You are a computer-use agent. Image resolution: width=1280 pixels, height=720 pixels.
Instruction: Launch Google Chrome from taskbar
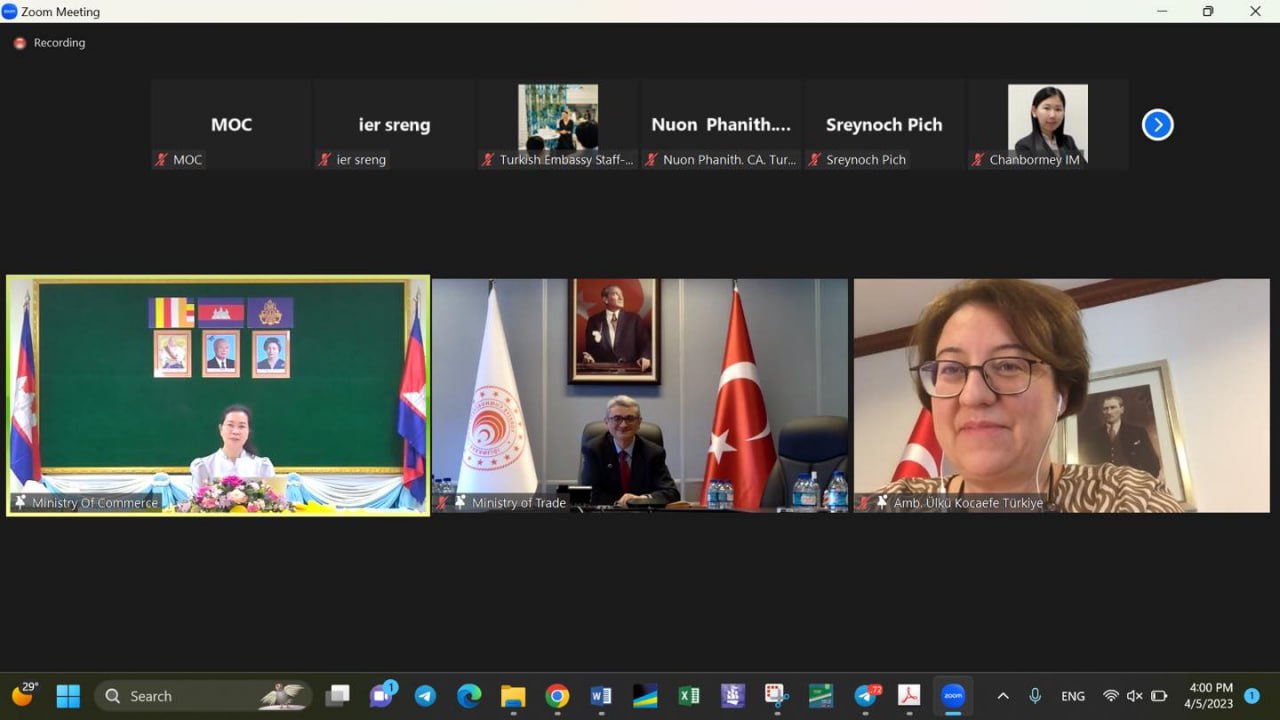point(557,696)
